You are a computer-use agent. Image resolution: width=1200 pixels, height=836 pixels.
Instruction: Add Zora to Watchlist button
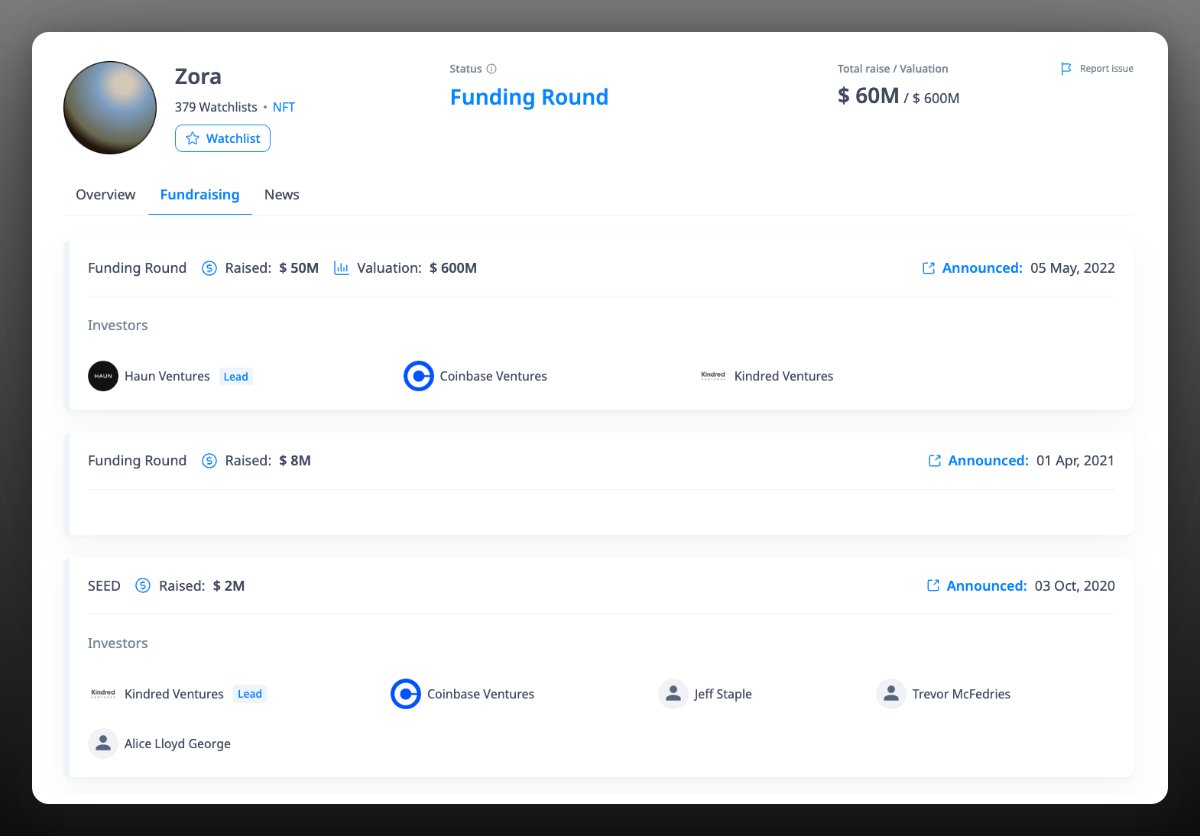pos(223,138)
